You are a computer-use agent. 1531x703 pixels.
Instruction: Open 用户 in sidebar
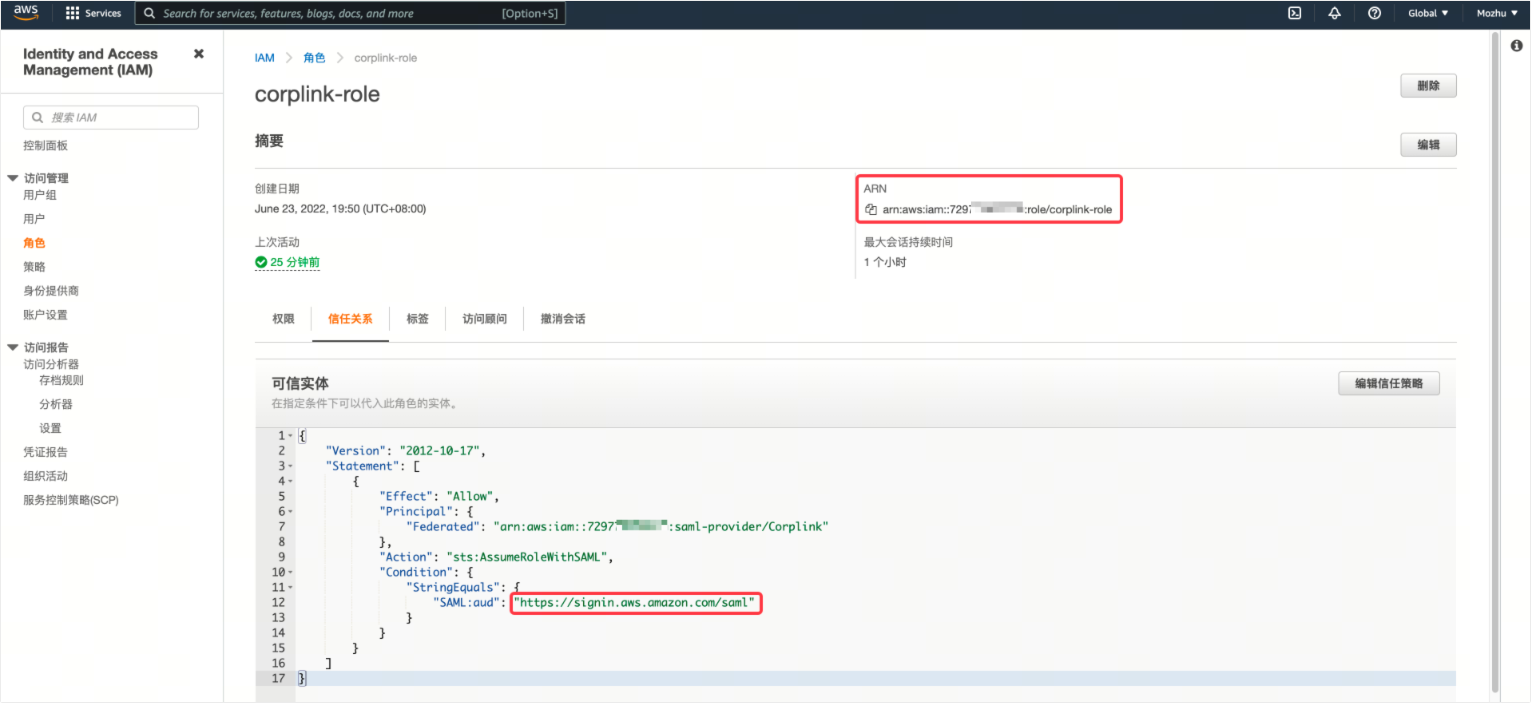34,219
